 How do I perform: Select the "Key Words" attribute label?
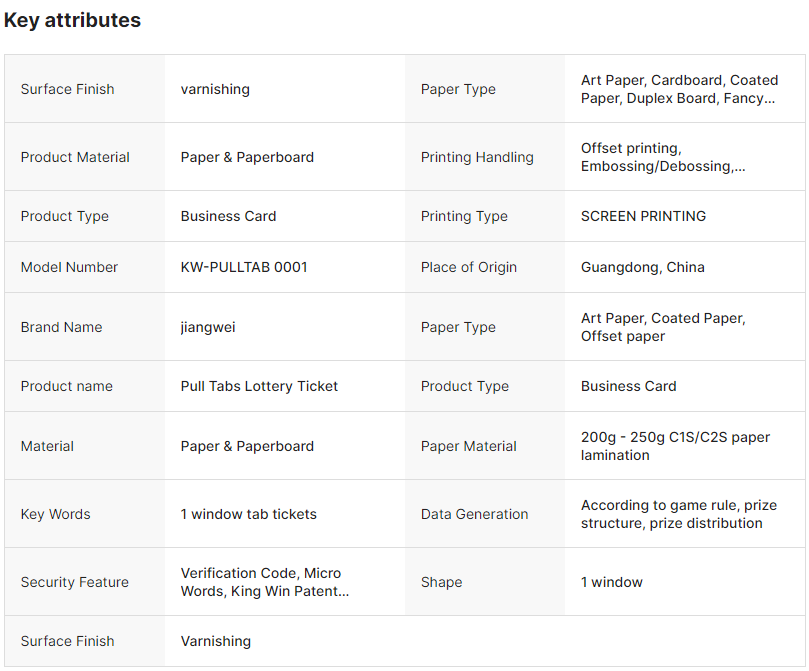(55, 514)
